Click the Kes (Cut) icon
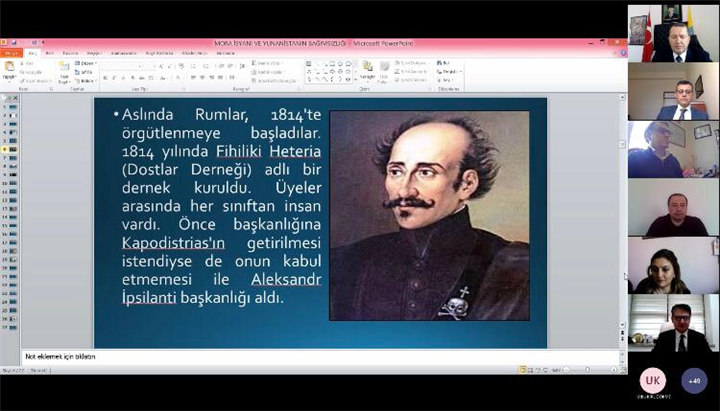Image resolution: width=720 pixels, height=411 pixels. pos(28,63)
